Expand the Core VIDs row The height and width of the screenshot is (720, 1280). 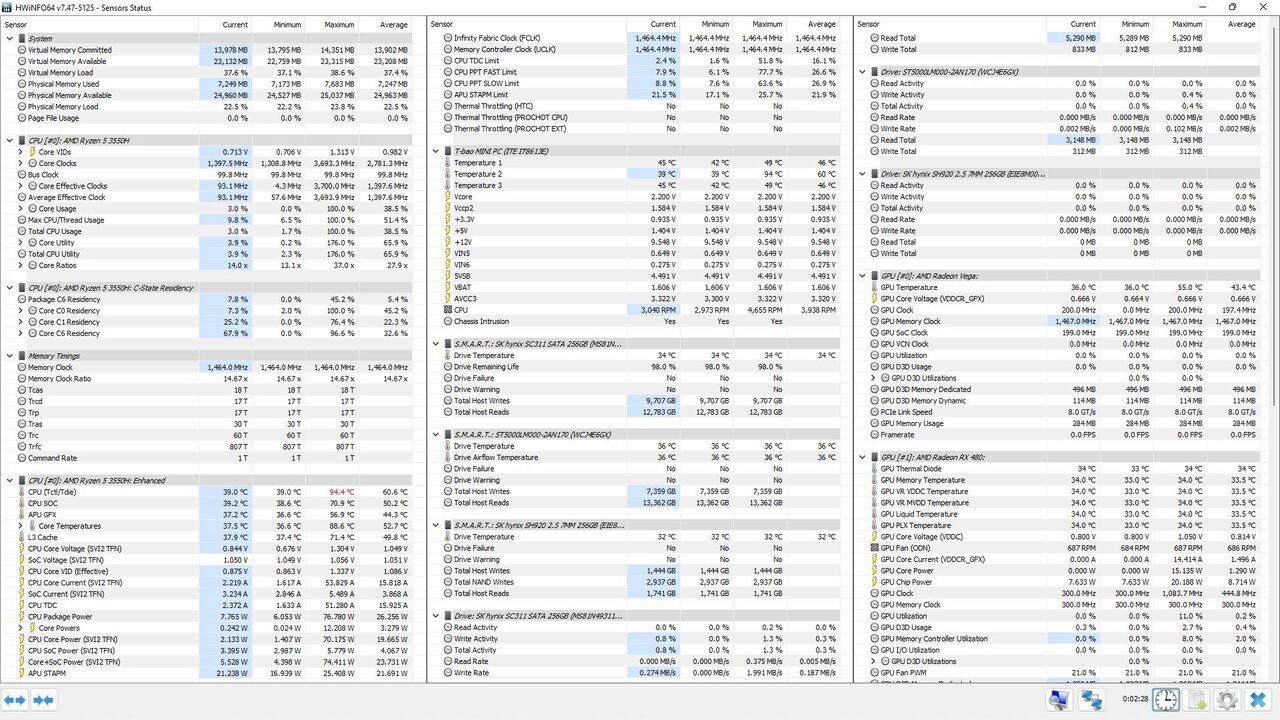coord(20,152)
